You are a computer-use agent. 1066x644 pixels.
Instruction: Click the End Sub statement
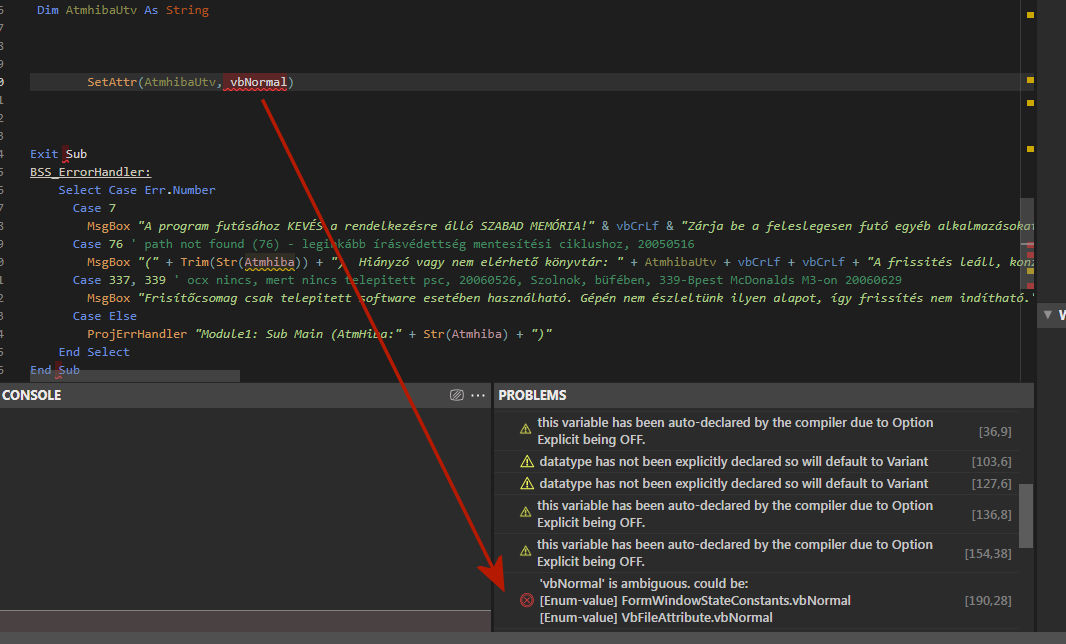click(x=55, y=370)
